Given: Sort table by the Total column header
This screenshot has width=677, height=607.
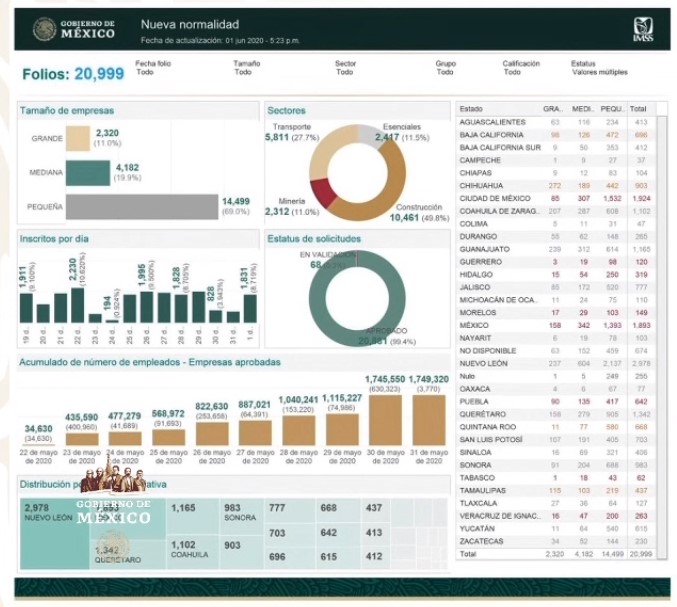Looking at the screenshot, I should 638,108.
